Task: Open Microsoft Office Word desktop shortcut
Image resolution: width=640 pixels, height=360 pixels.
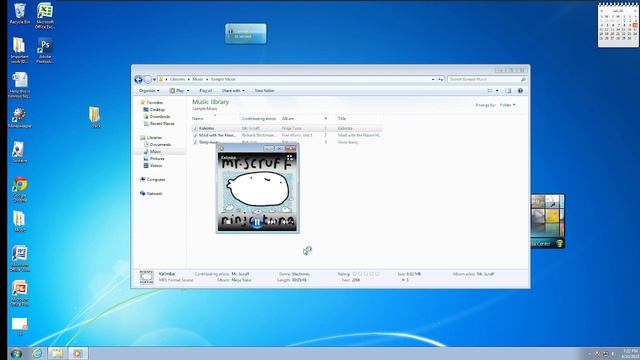Action: point(20,259)
